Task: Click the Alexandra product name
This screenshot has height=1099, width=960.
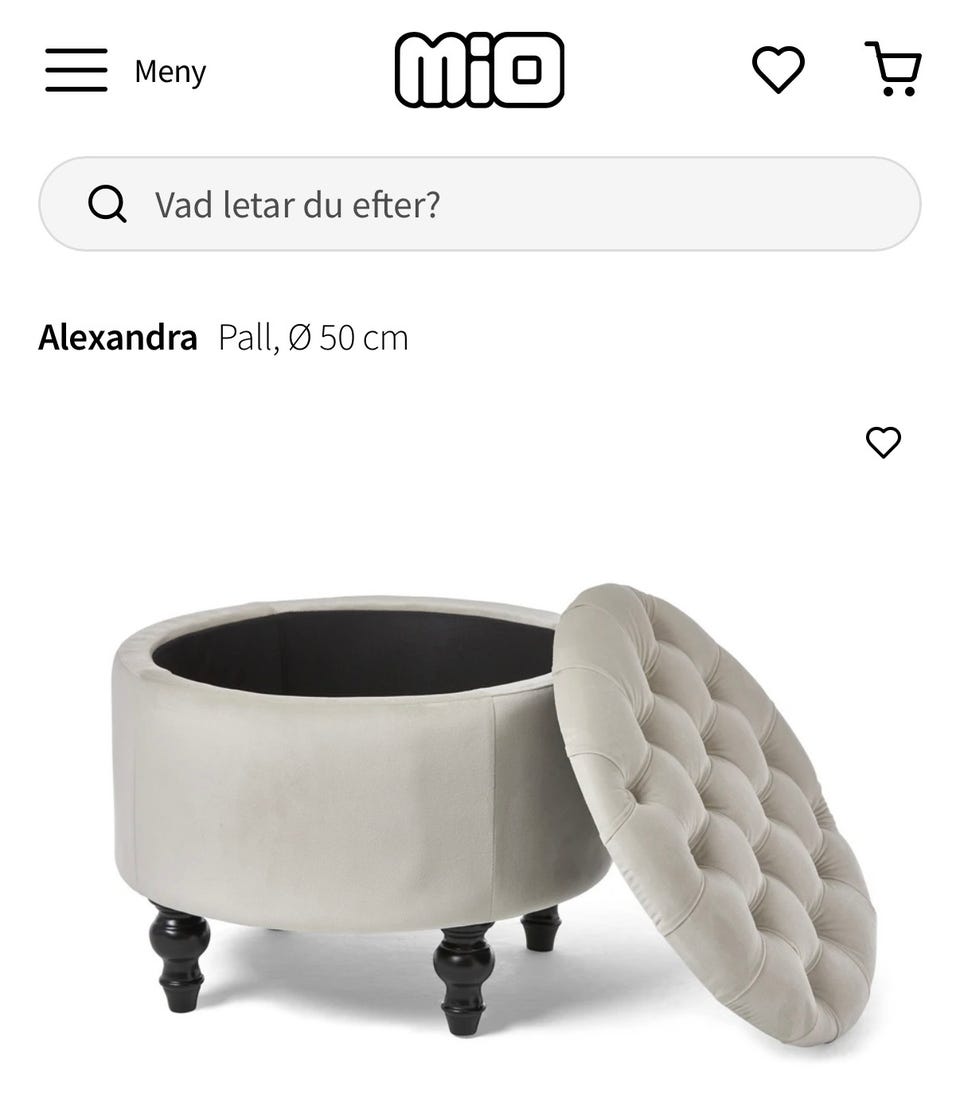Action: coord(118,338)
